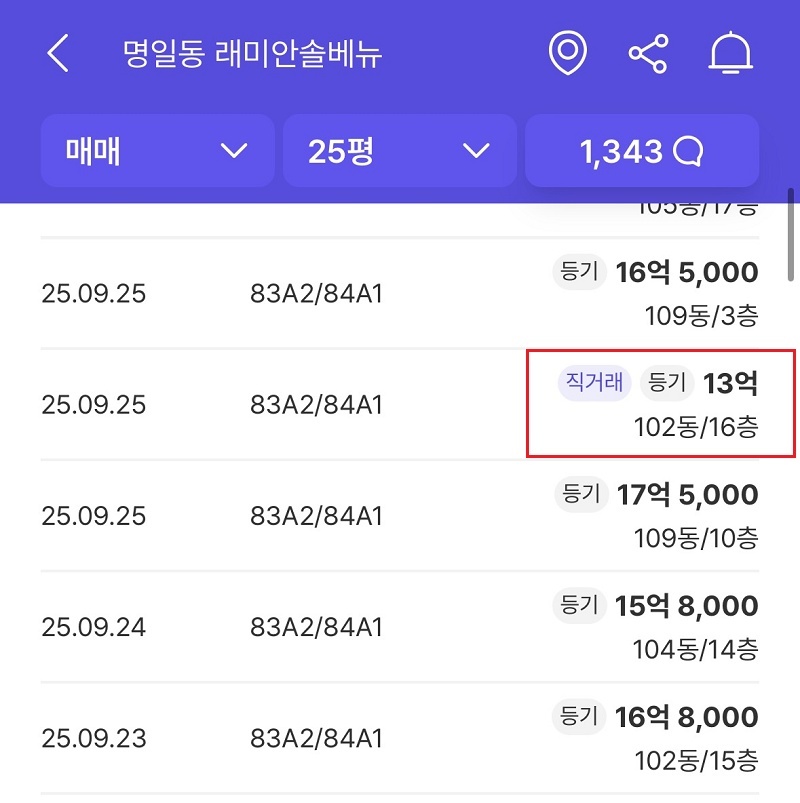Tap the 등기 badge next to 16억 5,000
This screenshot has width=800, height=803.
tap(580, 272)
